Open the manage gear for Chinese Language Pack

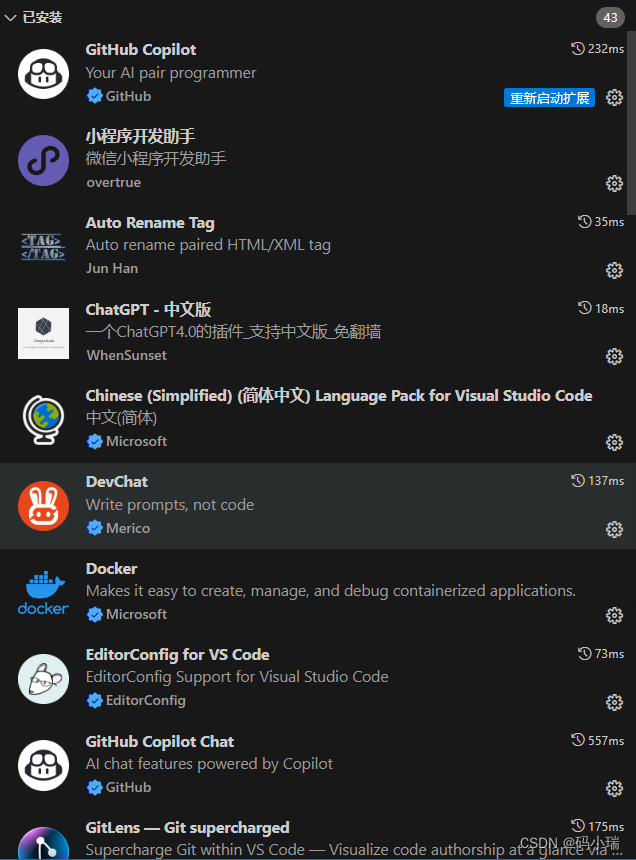coord(614,443)
